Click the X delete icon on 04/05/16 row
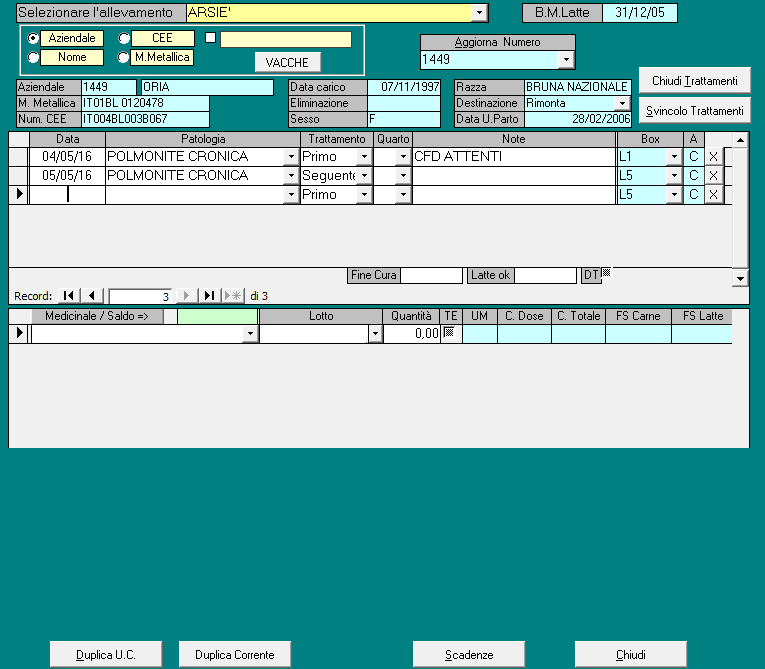This screenshot has width=765, height=669. tap(713, 157)
